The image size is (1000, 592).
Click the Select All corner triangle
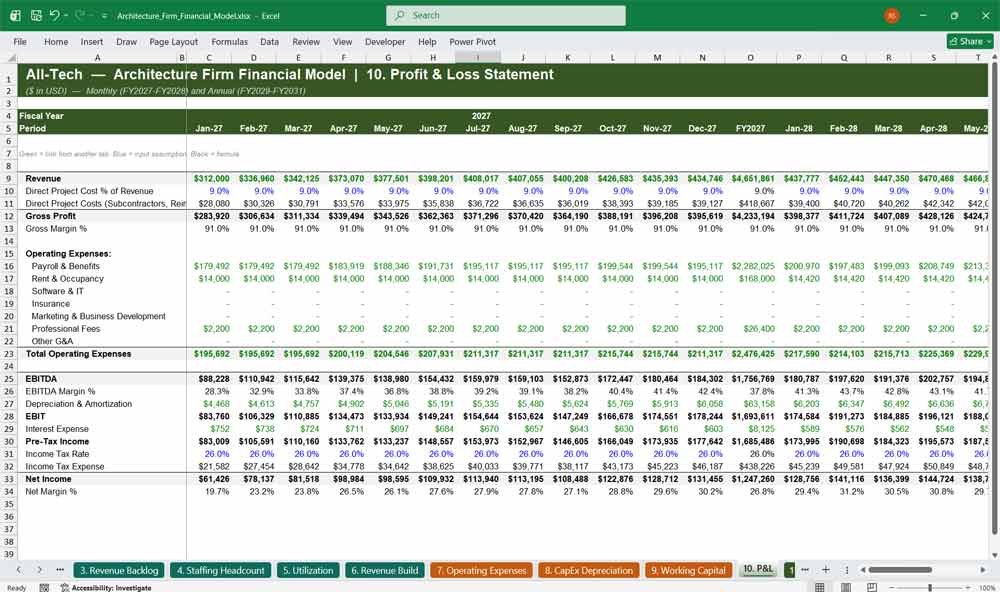10,57
